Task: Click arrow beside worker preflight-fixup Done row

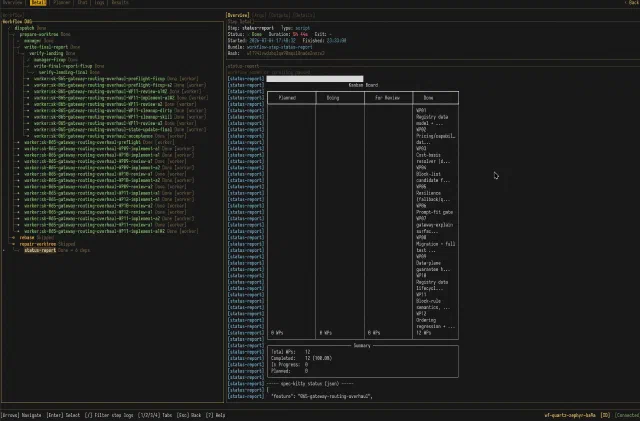Action: point(28,79)
